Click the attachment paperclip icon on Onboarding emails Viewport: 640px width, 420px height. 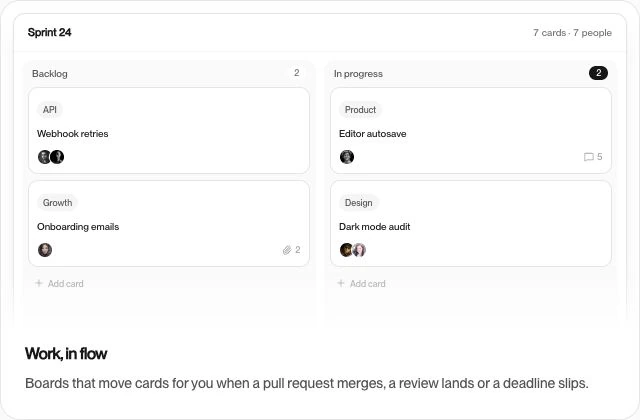[287, 250]
